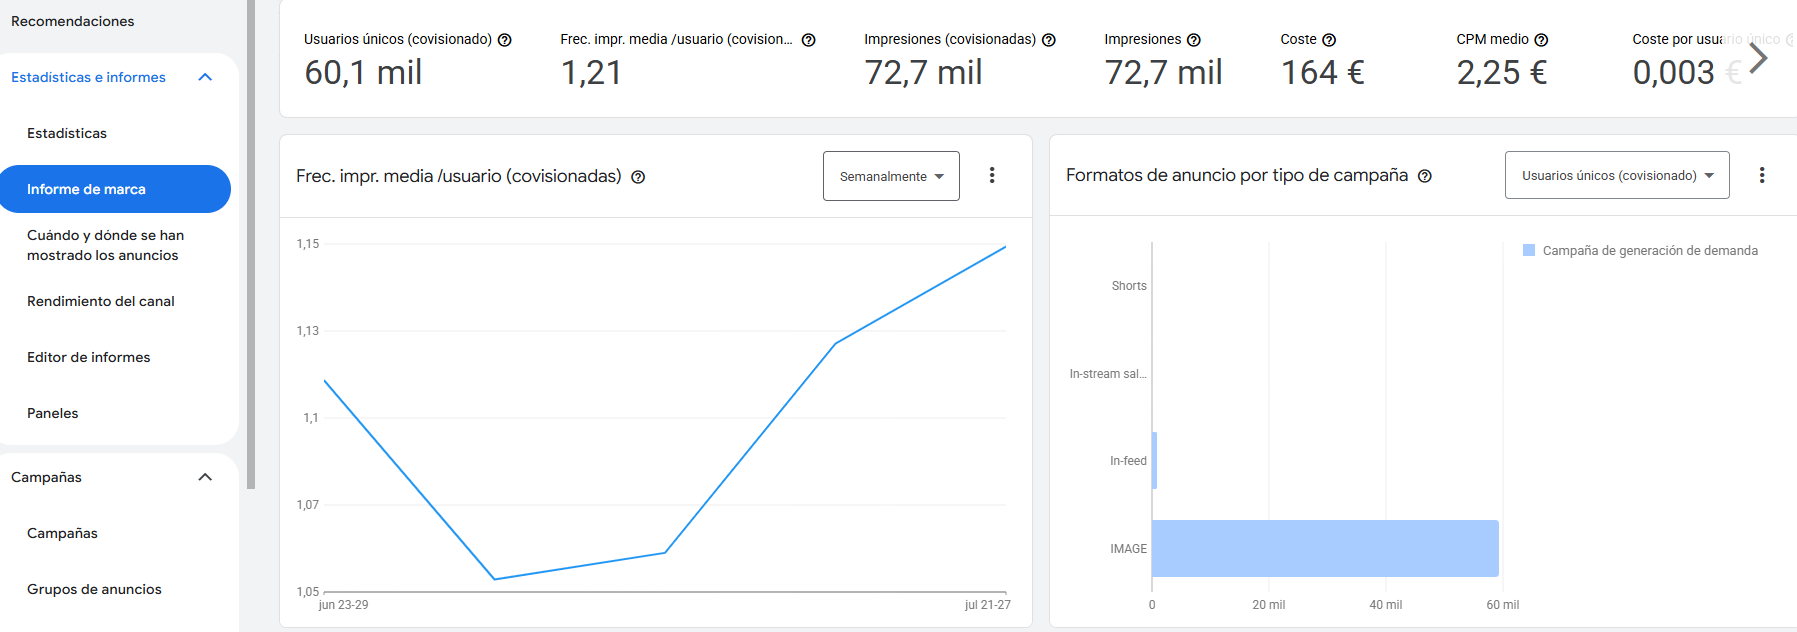
Task: Open three-dot menu of Formatos de anuncio card
Action: [1762, 175]
